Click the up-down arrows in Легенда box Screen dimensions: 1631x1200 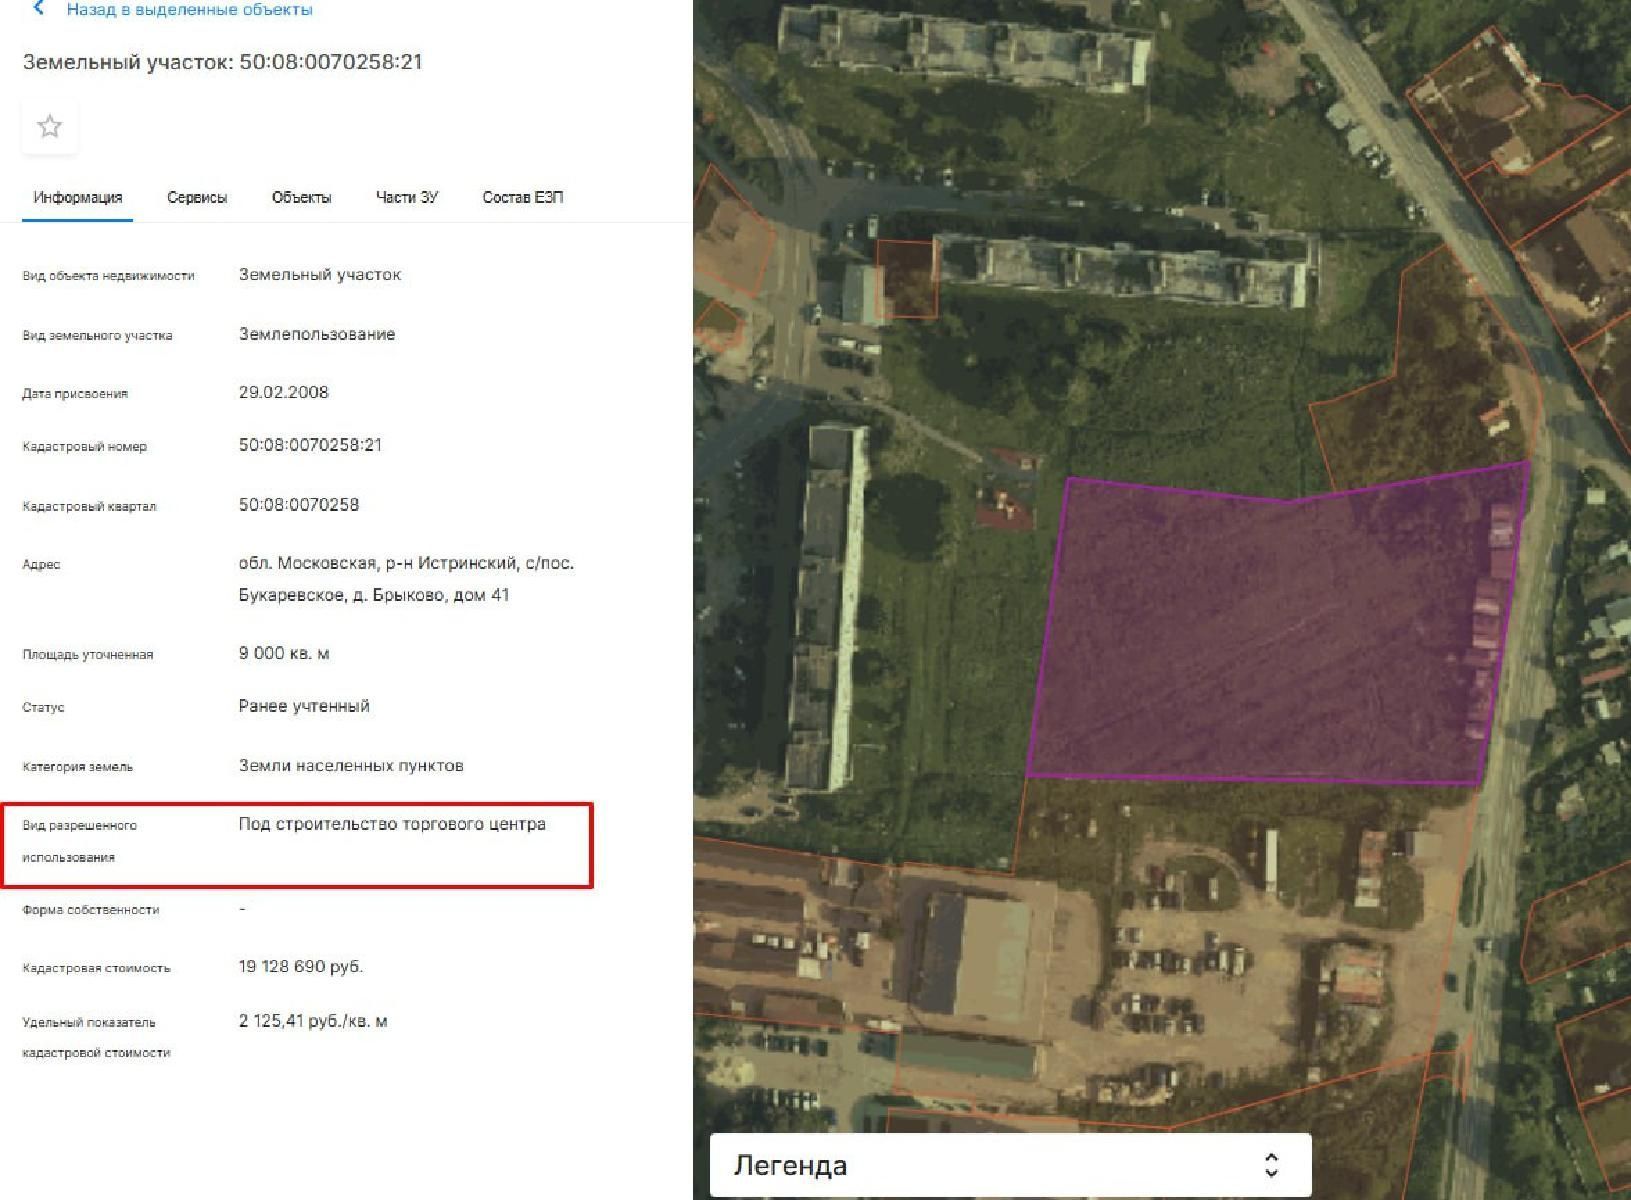(1271, 1165)
